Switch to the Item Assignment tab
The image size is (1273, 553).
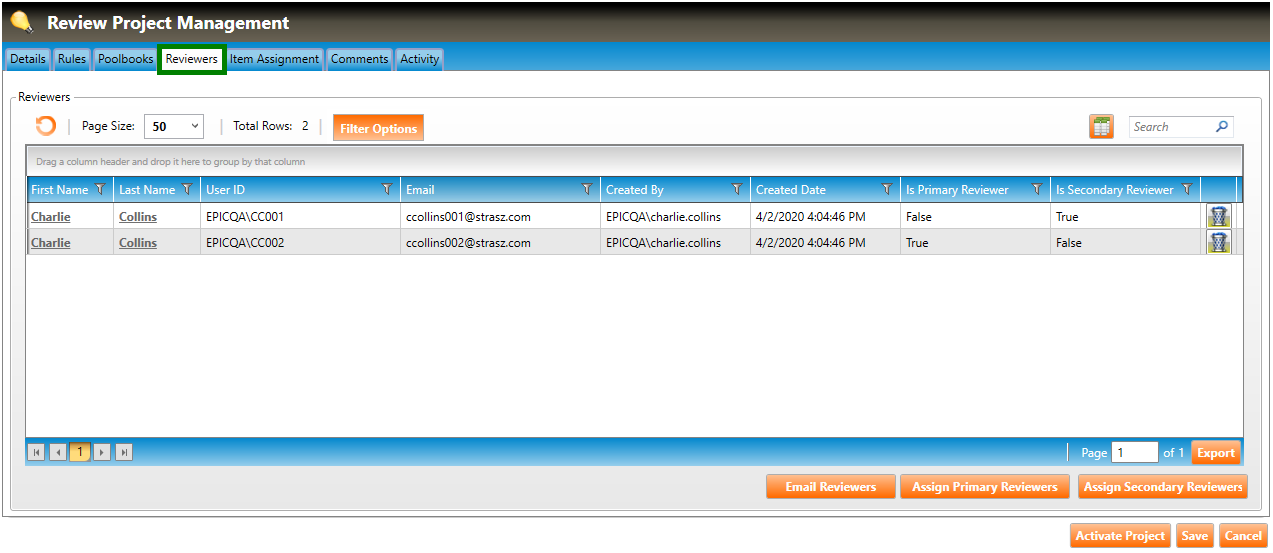(274, 59)
